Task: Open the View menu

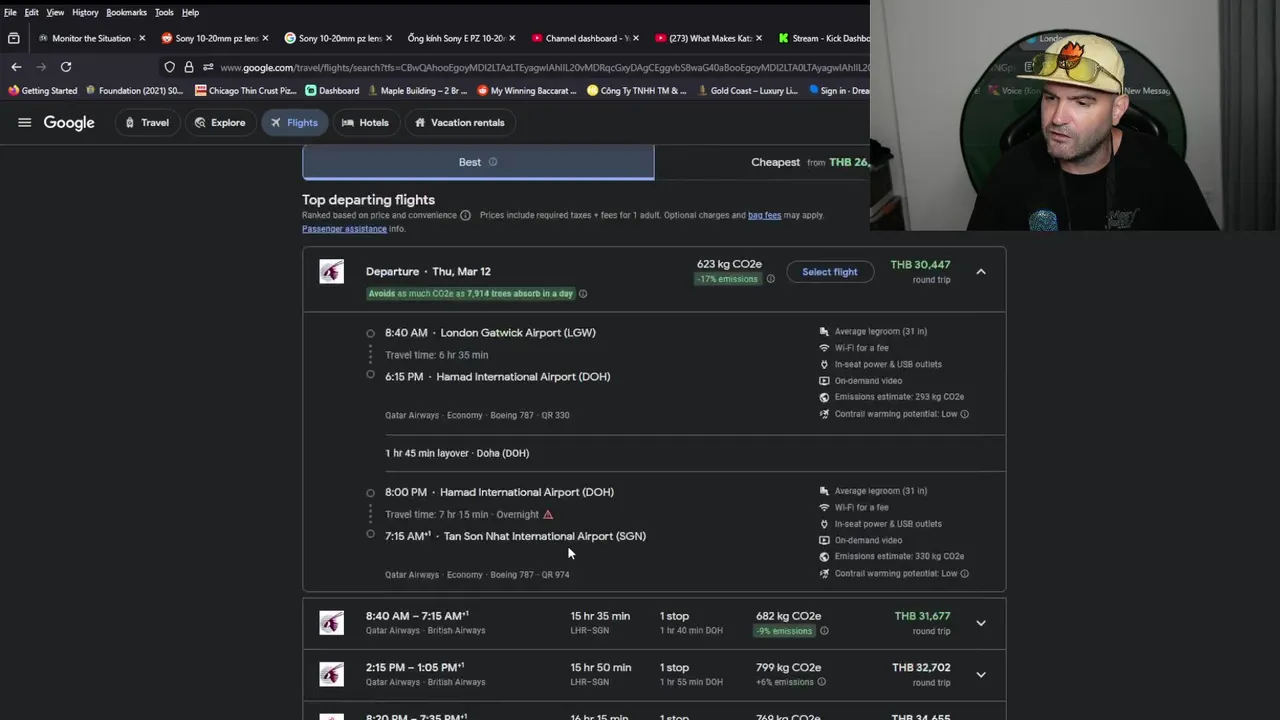Action: click(55, 12)
